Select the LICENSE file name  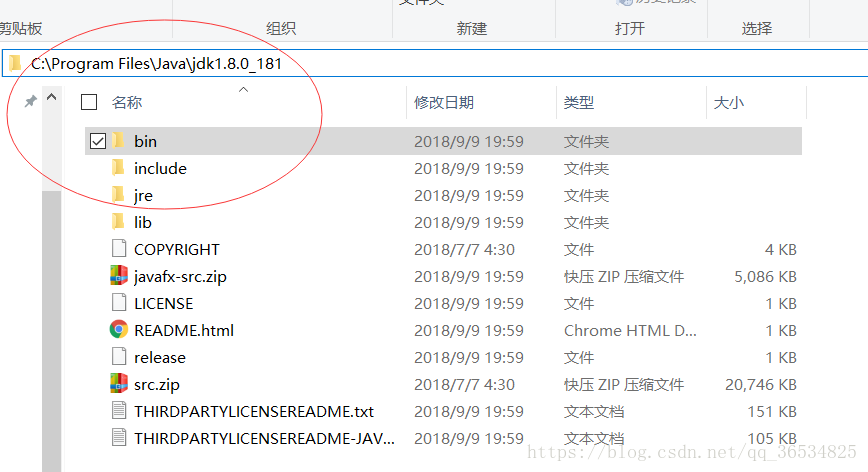tap(163, 304)
